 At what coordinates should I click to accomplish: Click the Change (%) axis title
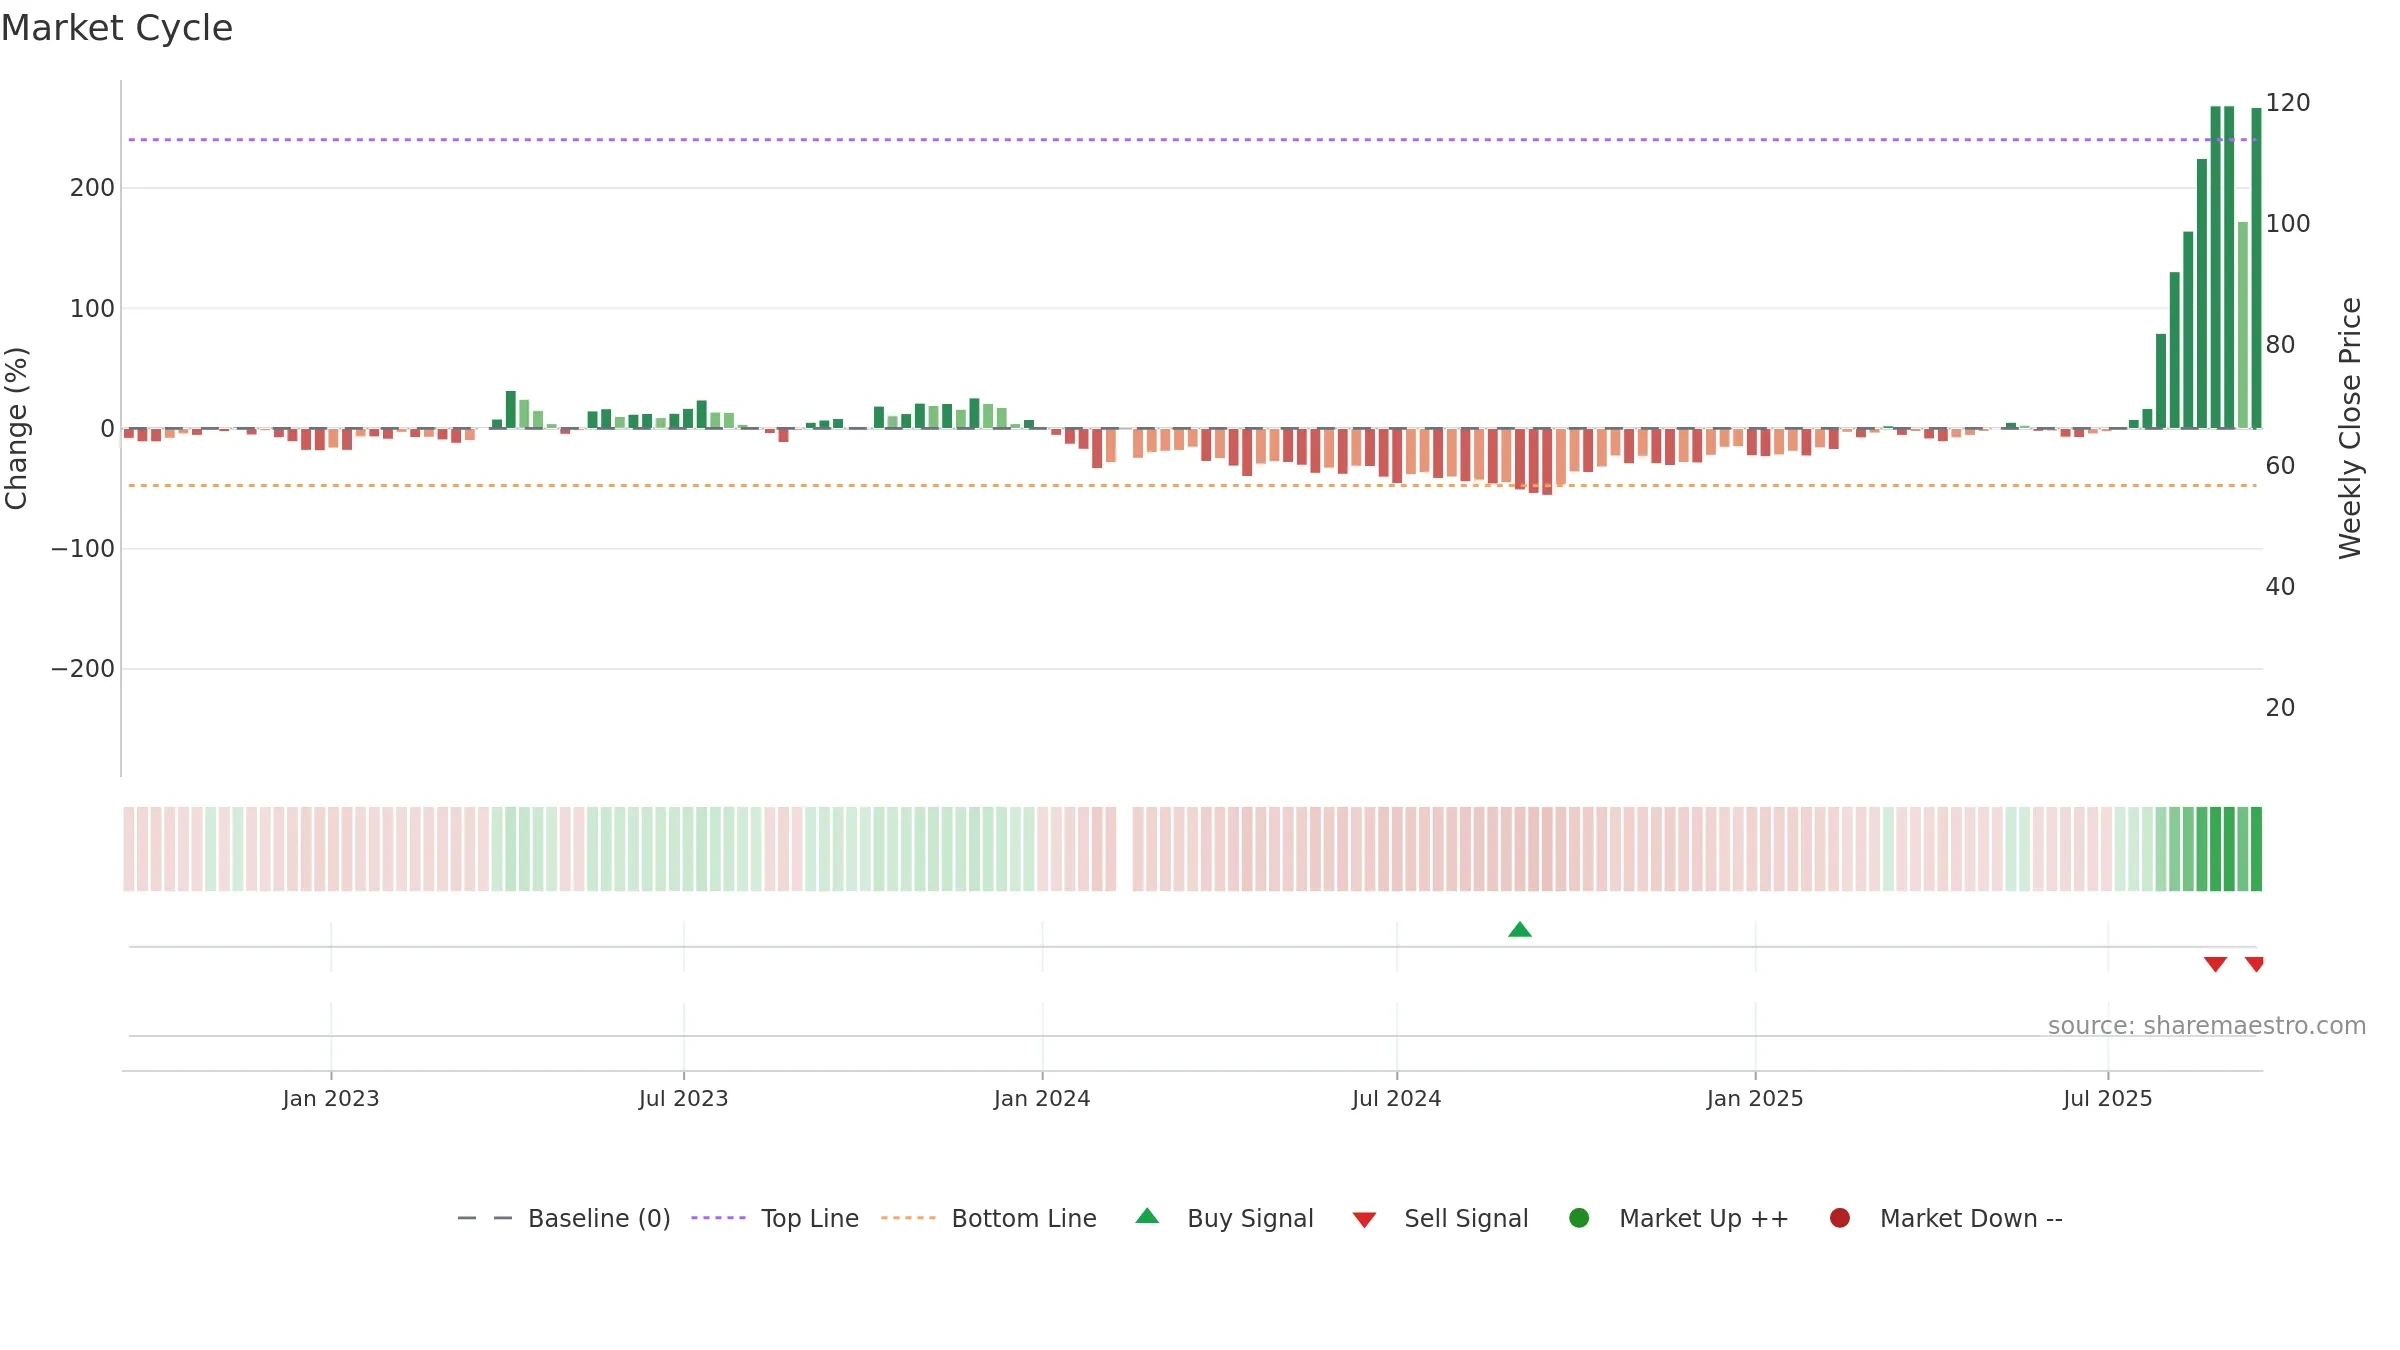coord(17,428)
